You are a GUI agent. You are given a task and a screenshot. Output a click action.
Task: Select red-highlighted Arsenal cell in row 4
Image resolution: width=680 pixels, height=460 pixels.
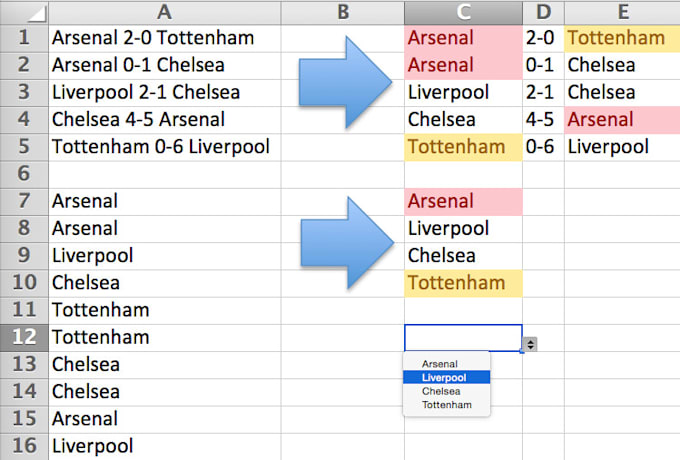622,120
